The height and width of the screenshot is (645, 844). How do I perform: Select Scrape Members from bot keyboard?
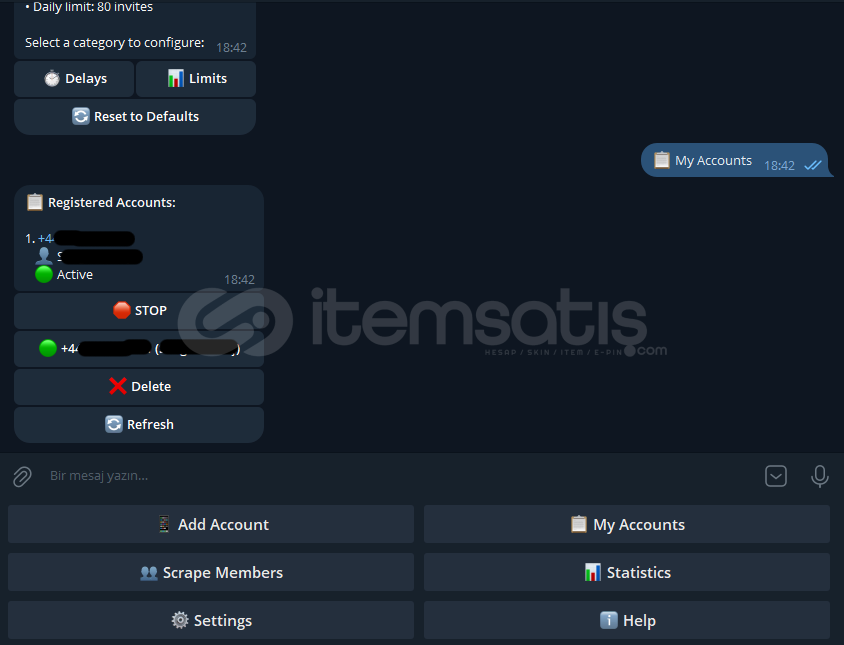(211, 572)
